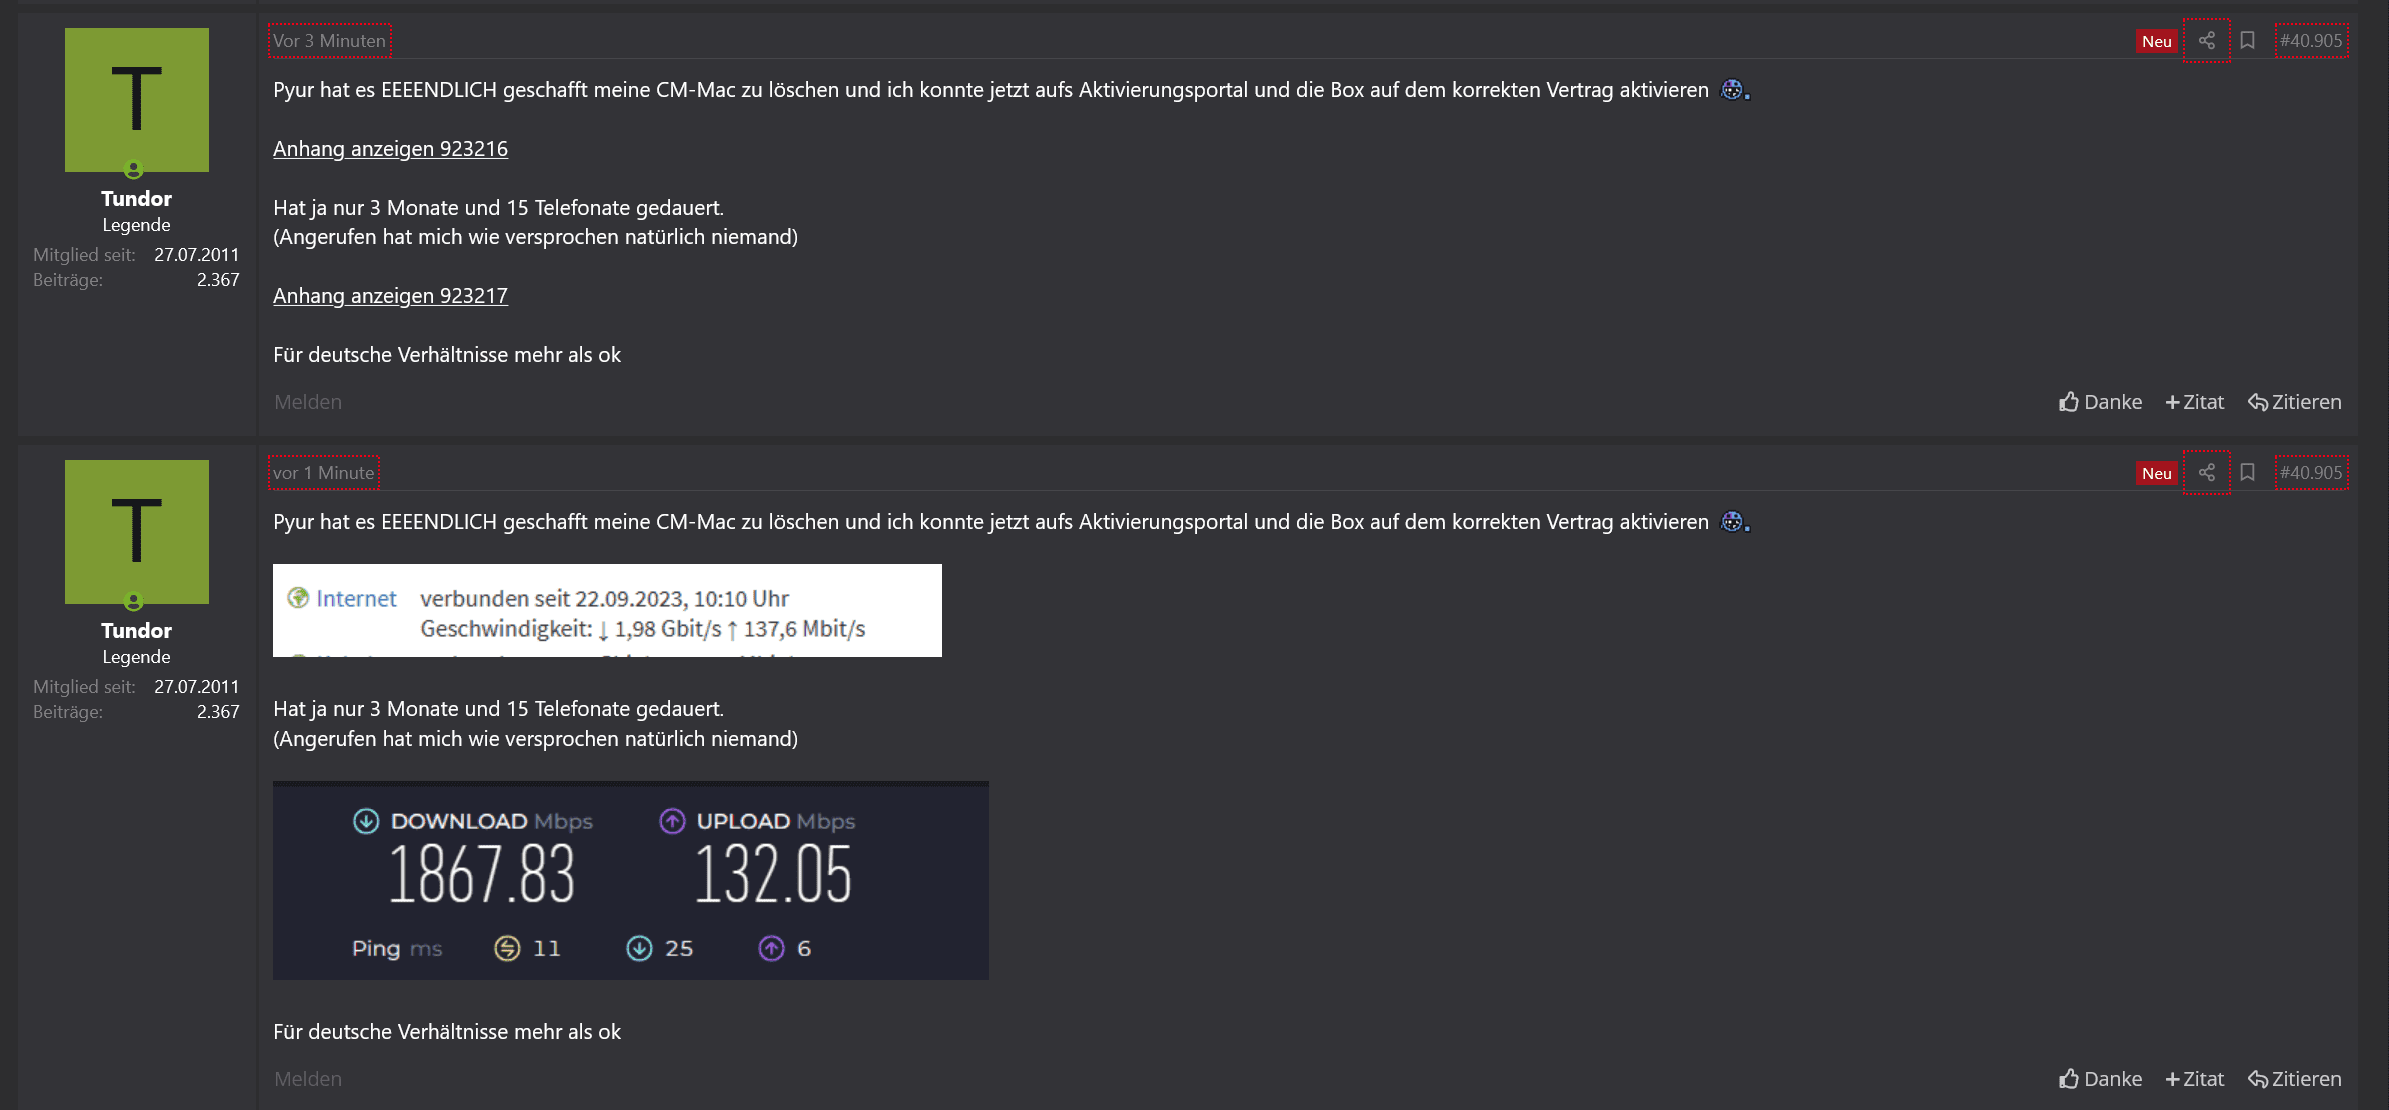Open attachment link Anhang anzeigen 923216

tap(390, 149)
